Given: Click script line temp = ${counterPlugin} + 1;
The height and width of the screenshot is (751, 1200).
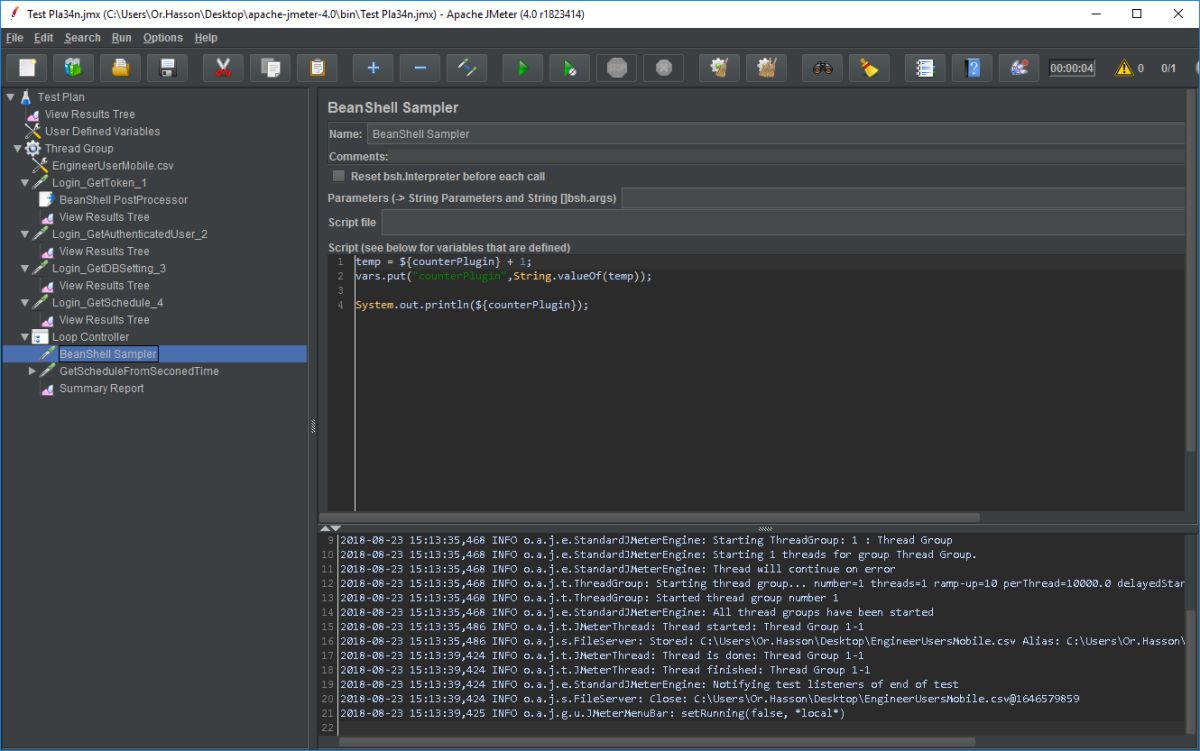Looking at the screenshot, I should (x=443, y=261).
